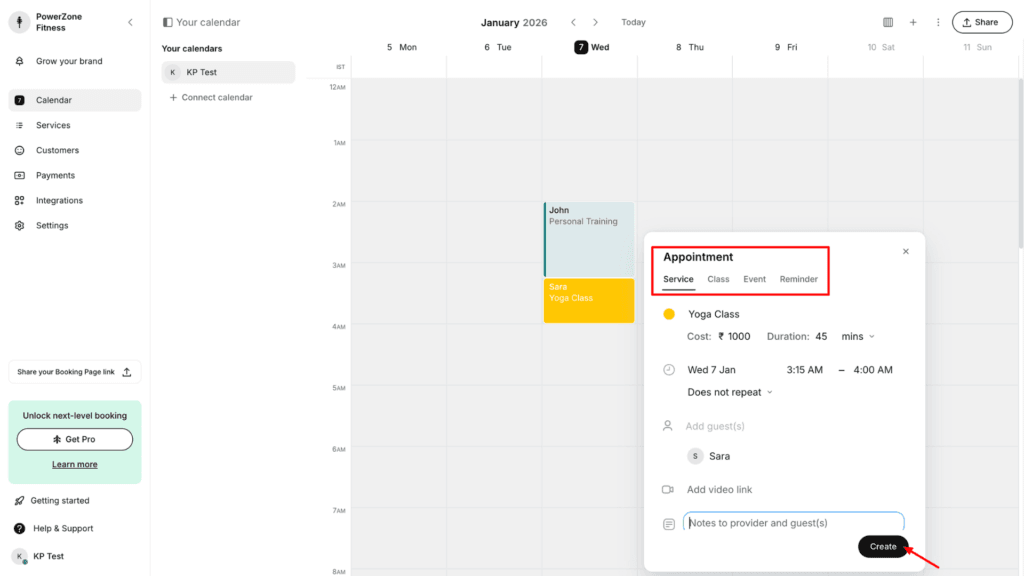
Task: Click the camera icon next to Add video link
Action: (668, 489)
